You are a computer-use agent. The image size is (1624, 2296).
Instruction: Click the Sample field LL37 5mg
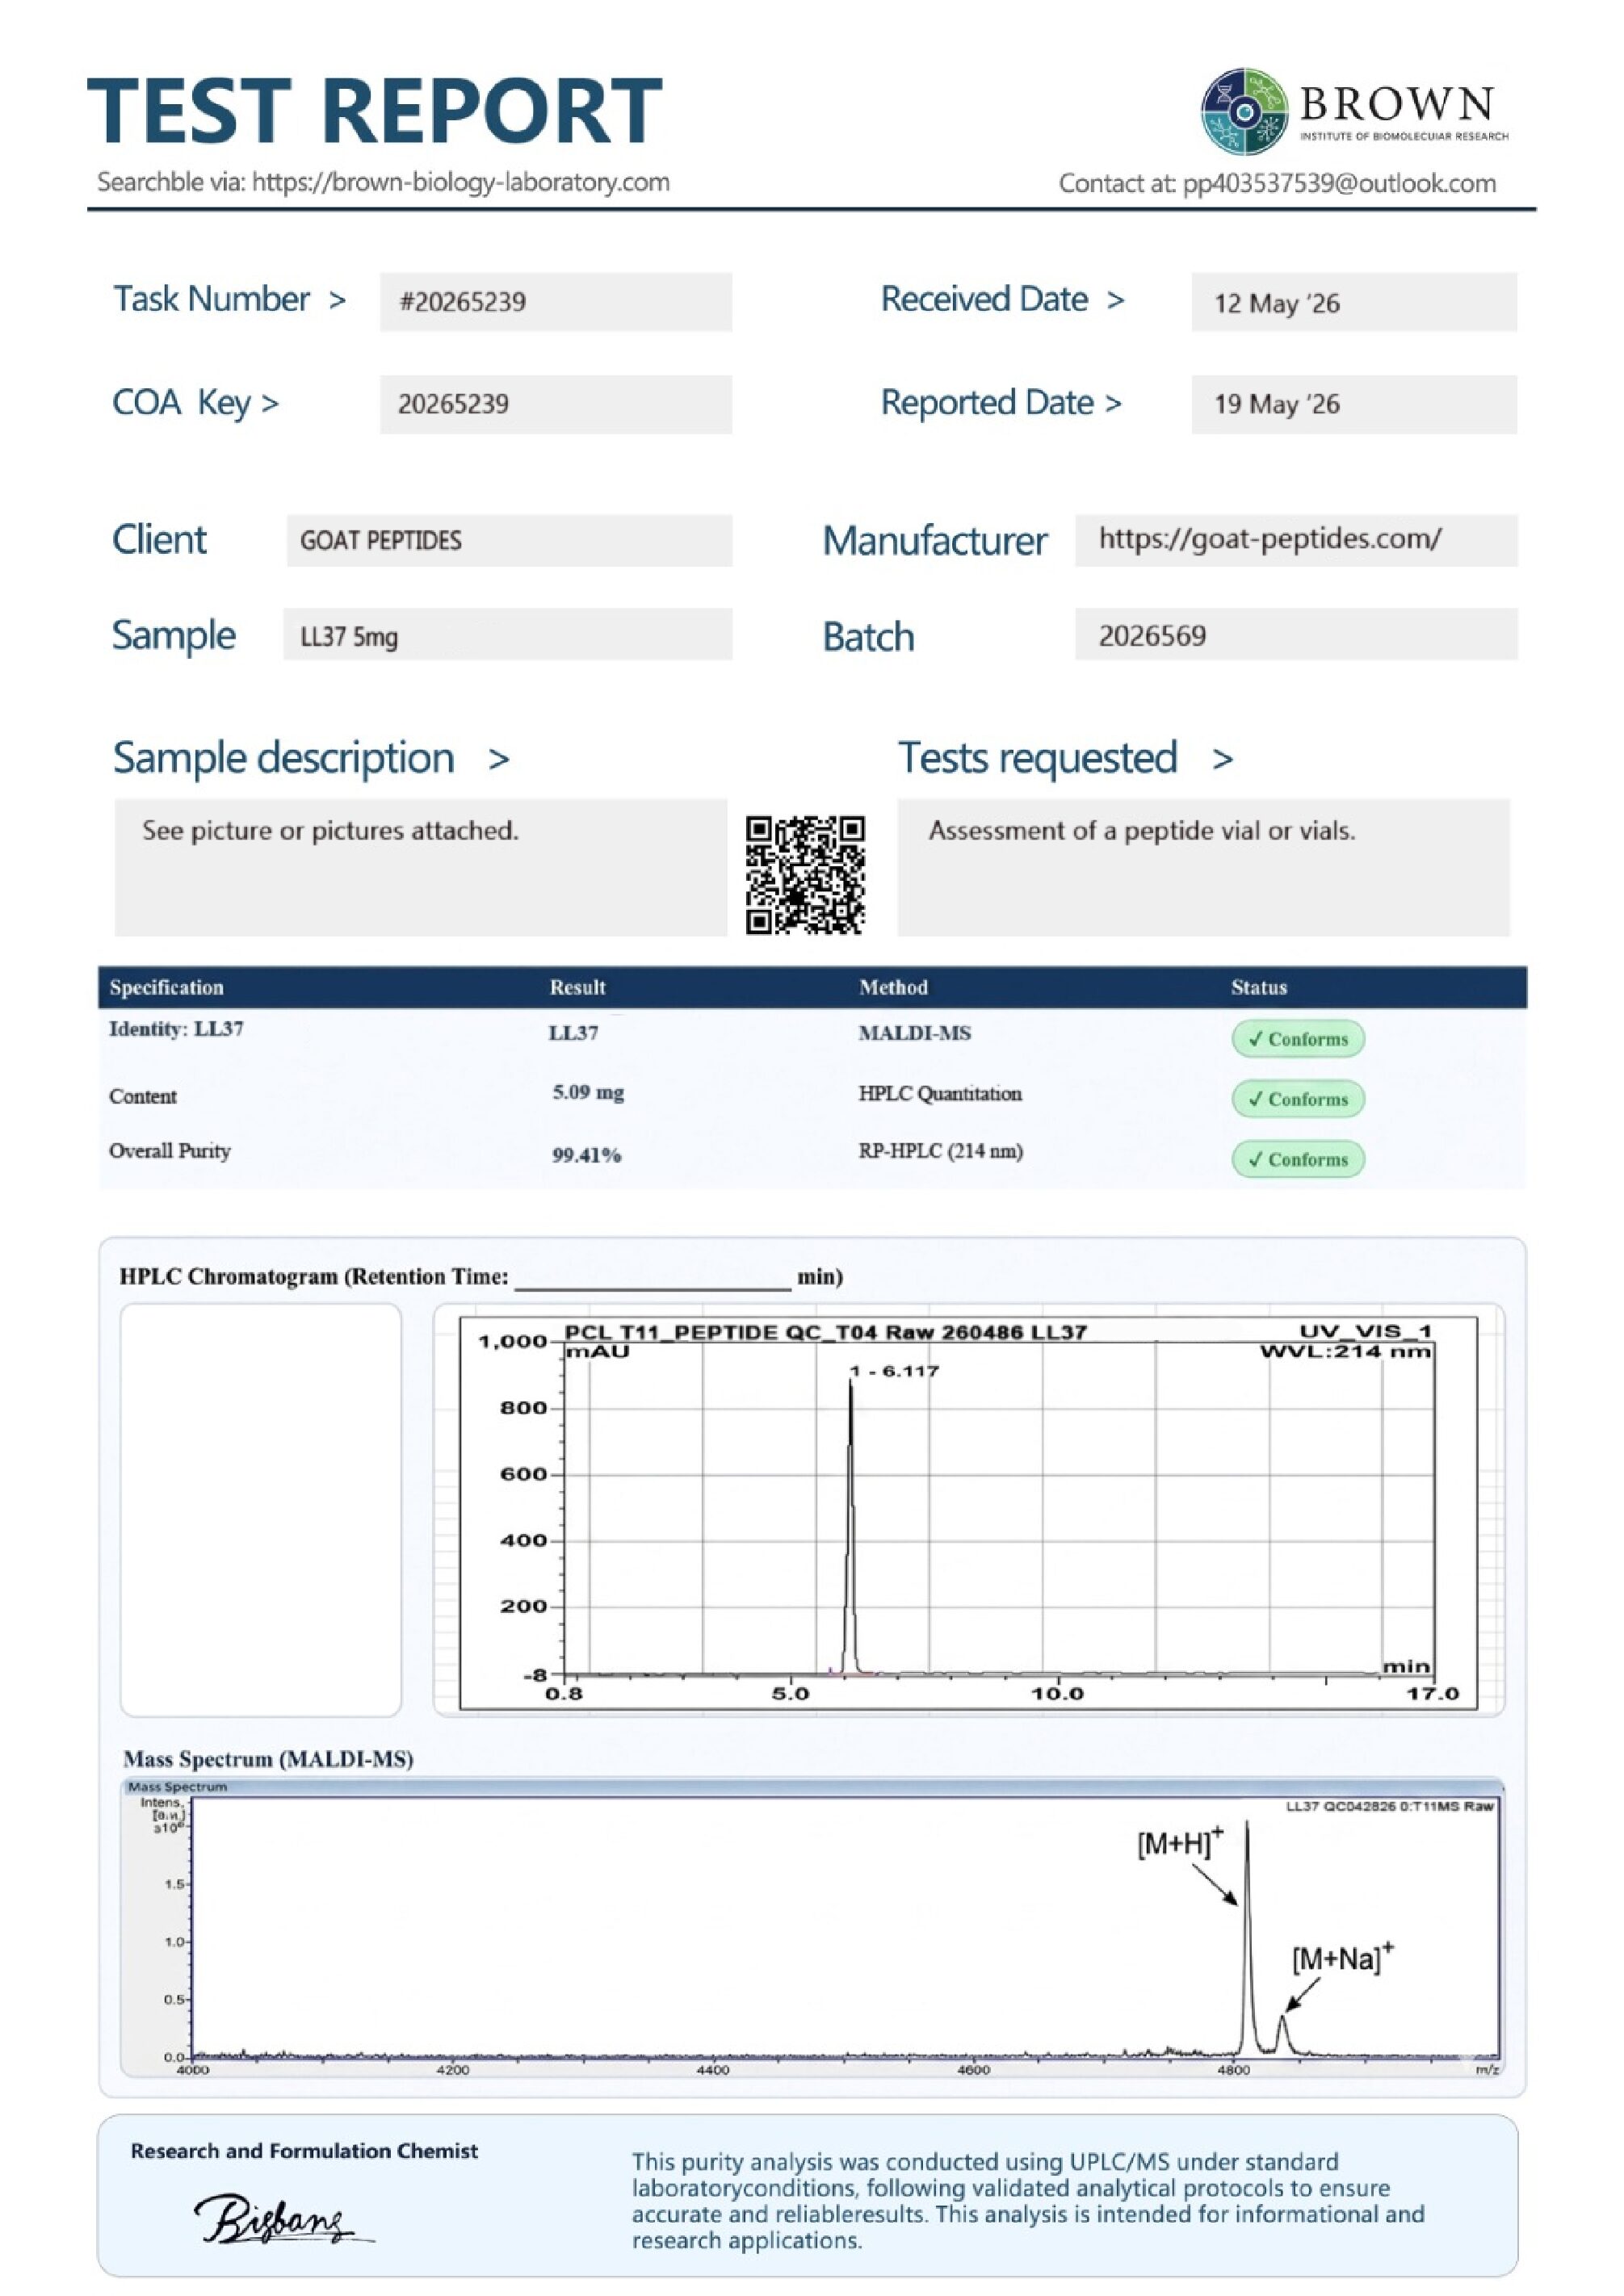pyautogui.click(x=508, y=634)
